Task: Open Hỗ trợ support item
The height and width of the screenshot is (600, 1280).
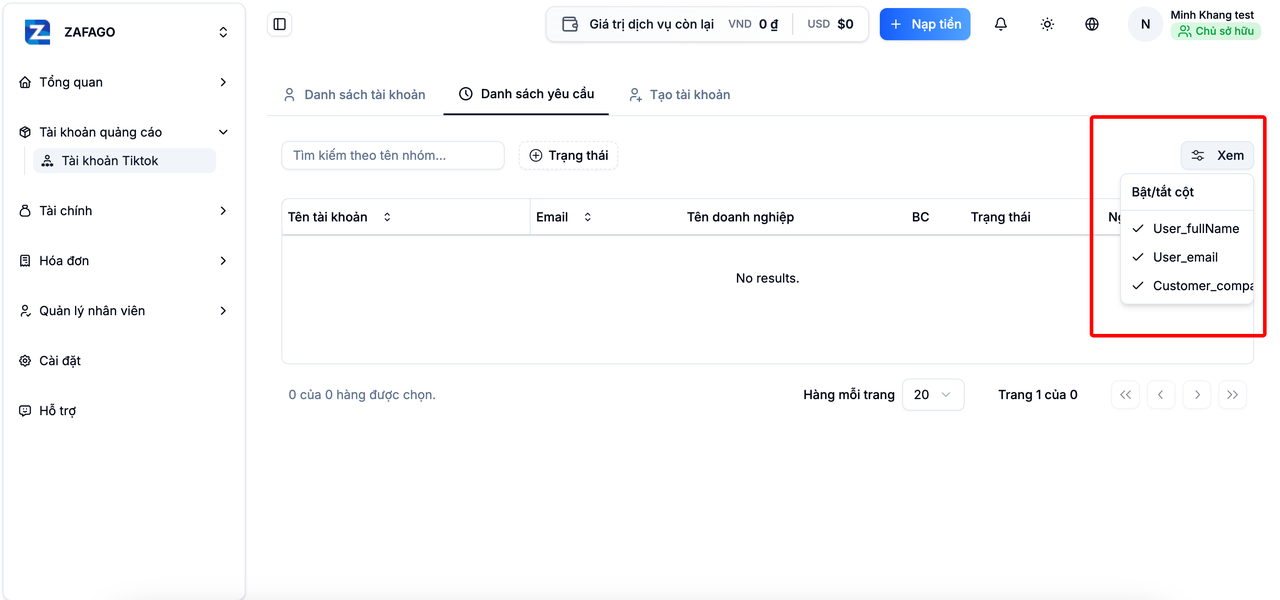Action: tap(124, 411)
